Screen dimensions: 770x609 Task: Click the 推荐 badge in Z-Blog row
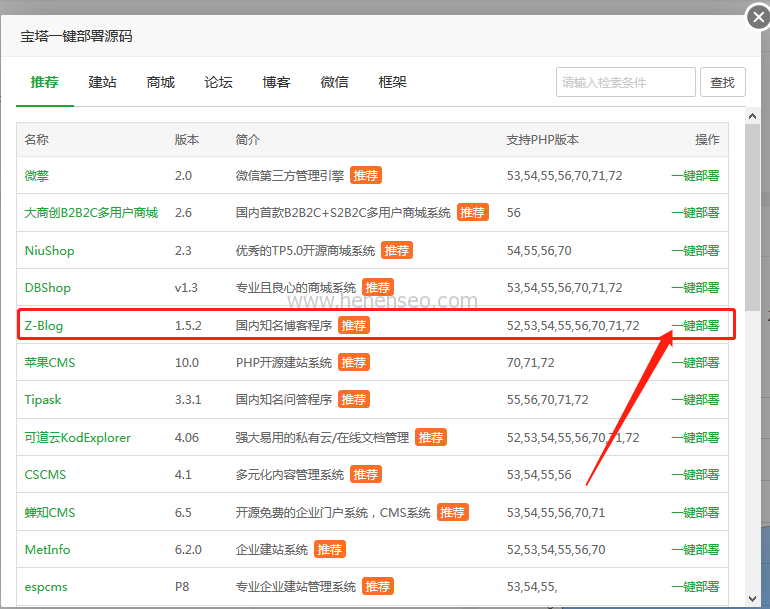click(354, 326)
